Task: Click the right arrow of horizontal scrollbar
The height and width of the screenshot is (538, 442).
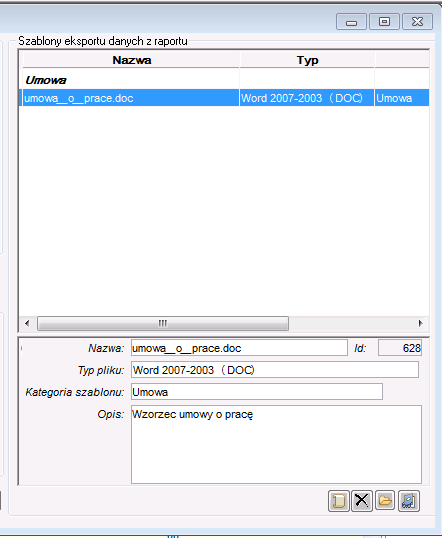Action: point(420,323)
